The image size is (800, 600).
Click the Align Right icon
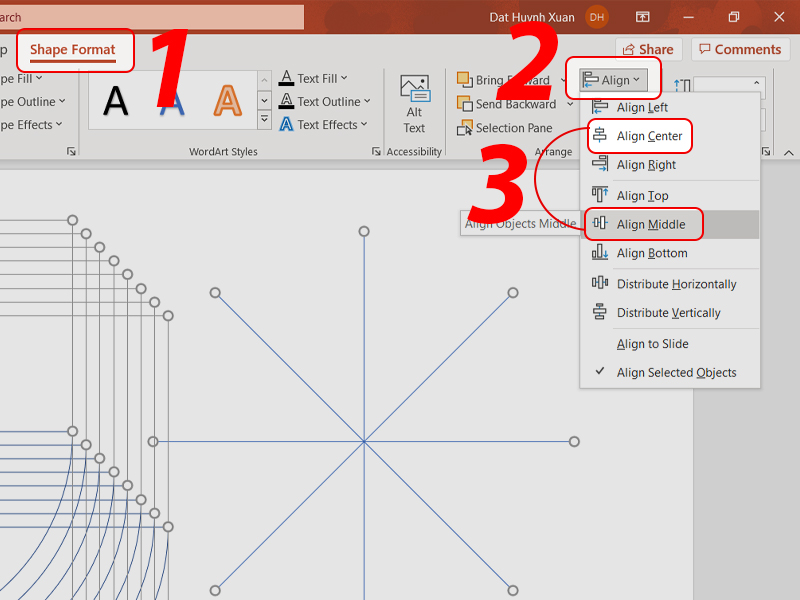coord(600,165)
